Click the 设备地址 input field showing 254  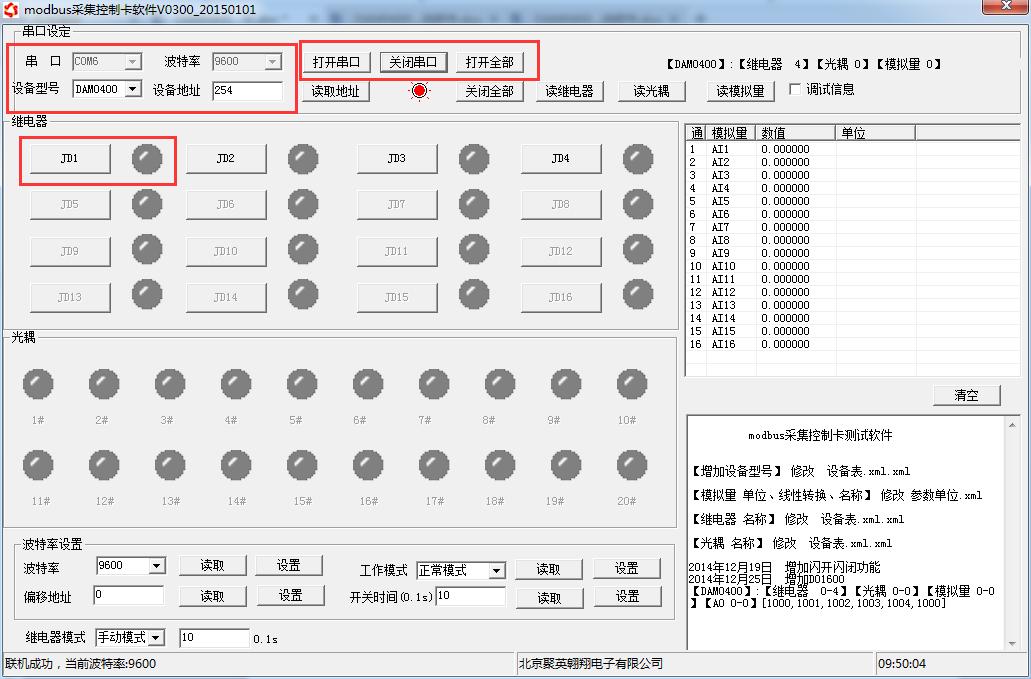(248, 91)
